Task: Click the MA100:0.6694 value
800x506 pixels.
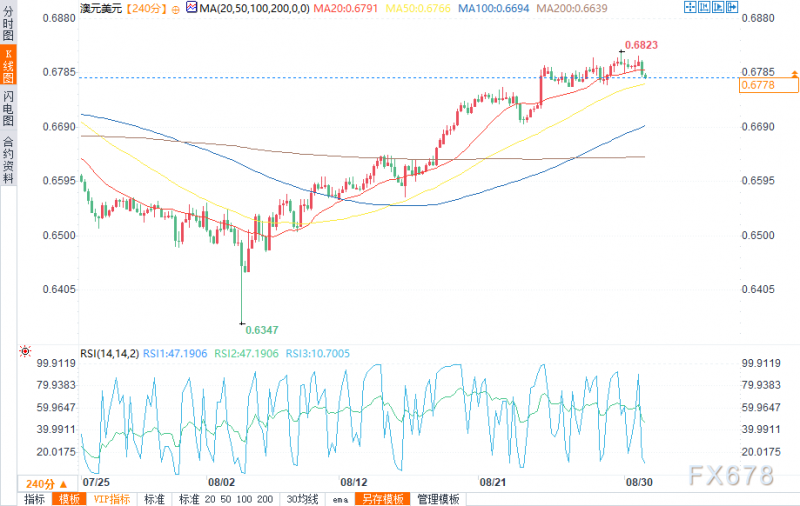Action: (x=493, y=8)
